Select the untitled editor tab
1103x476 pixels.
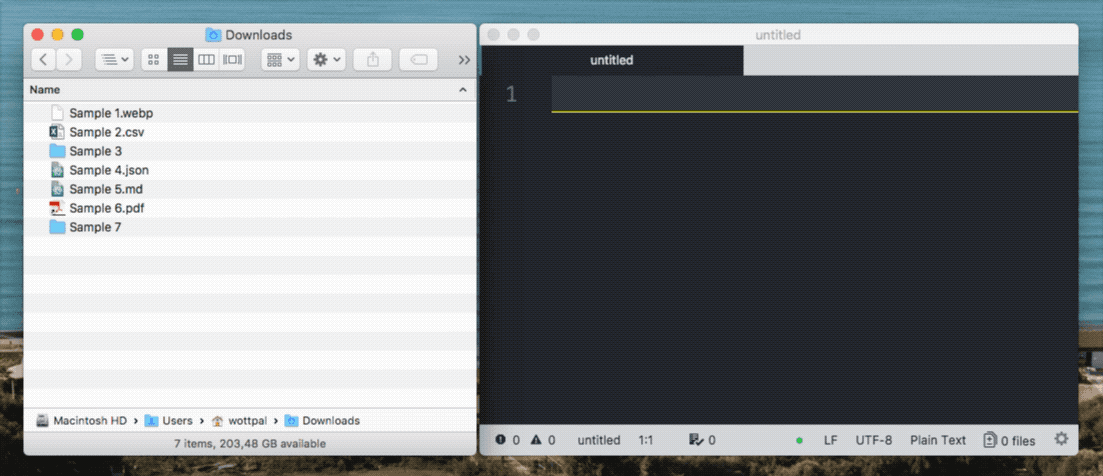coord(611,60)
